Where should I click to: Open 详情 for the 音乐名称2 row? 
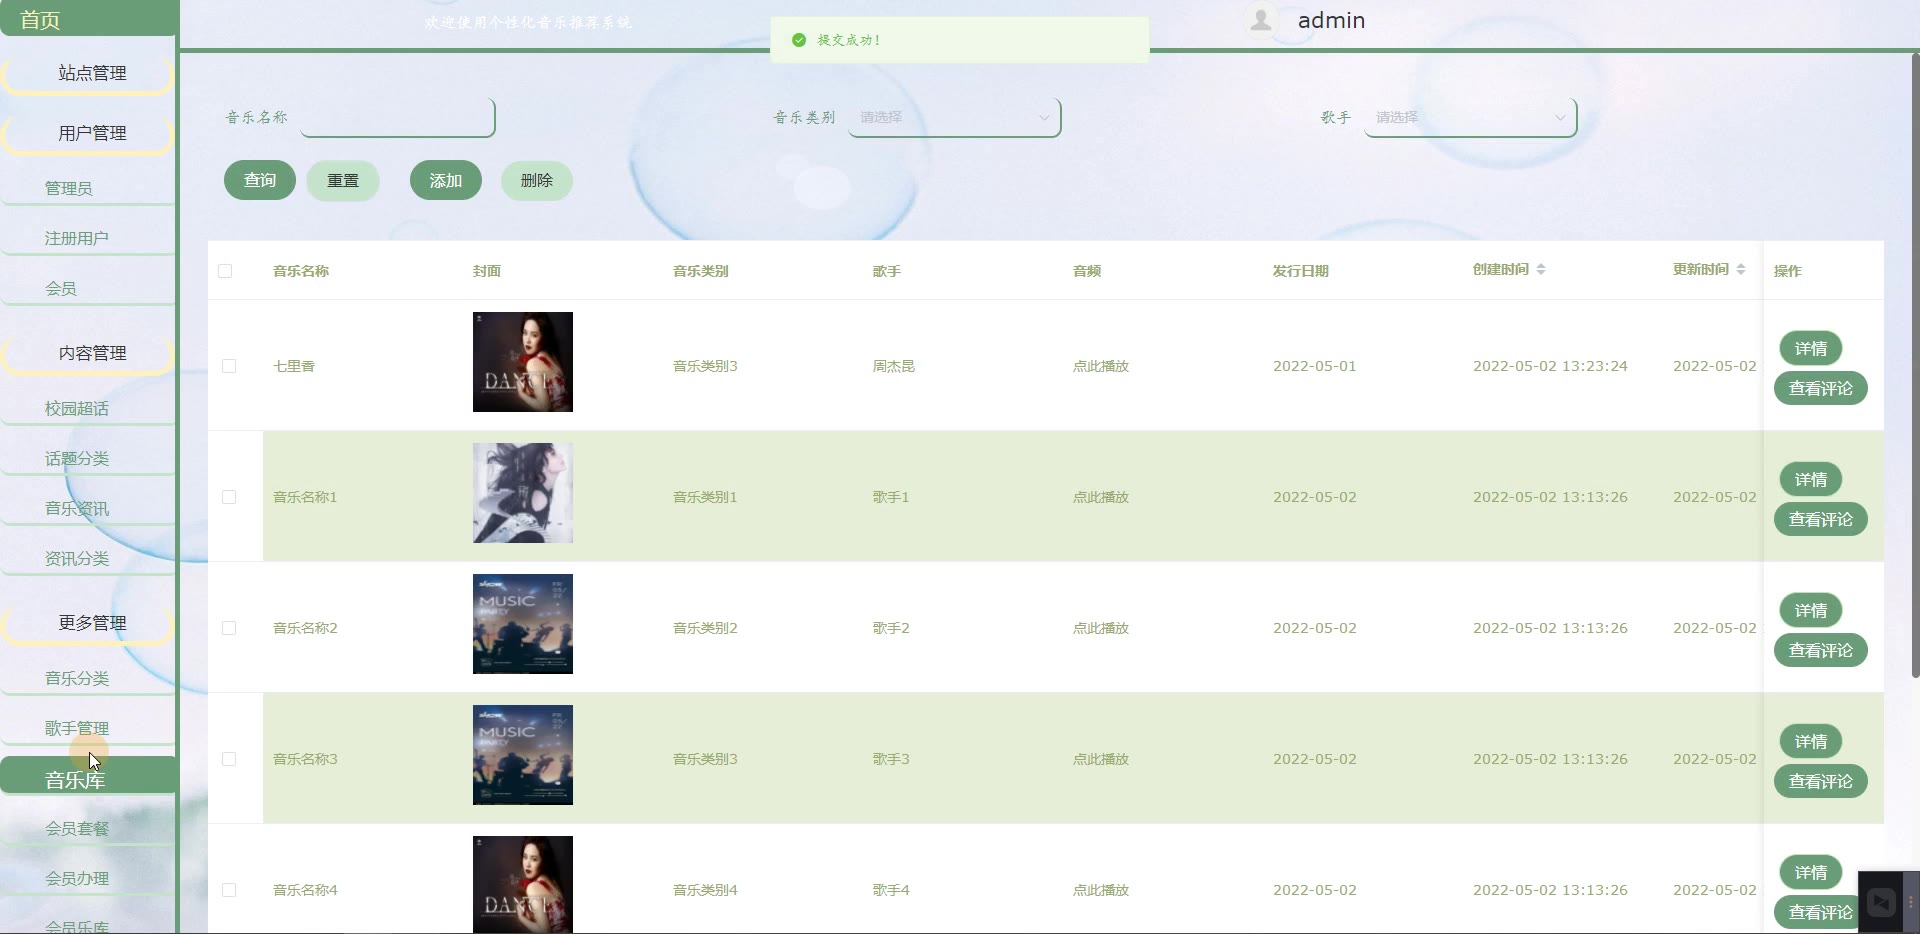point(1811,610)
